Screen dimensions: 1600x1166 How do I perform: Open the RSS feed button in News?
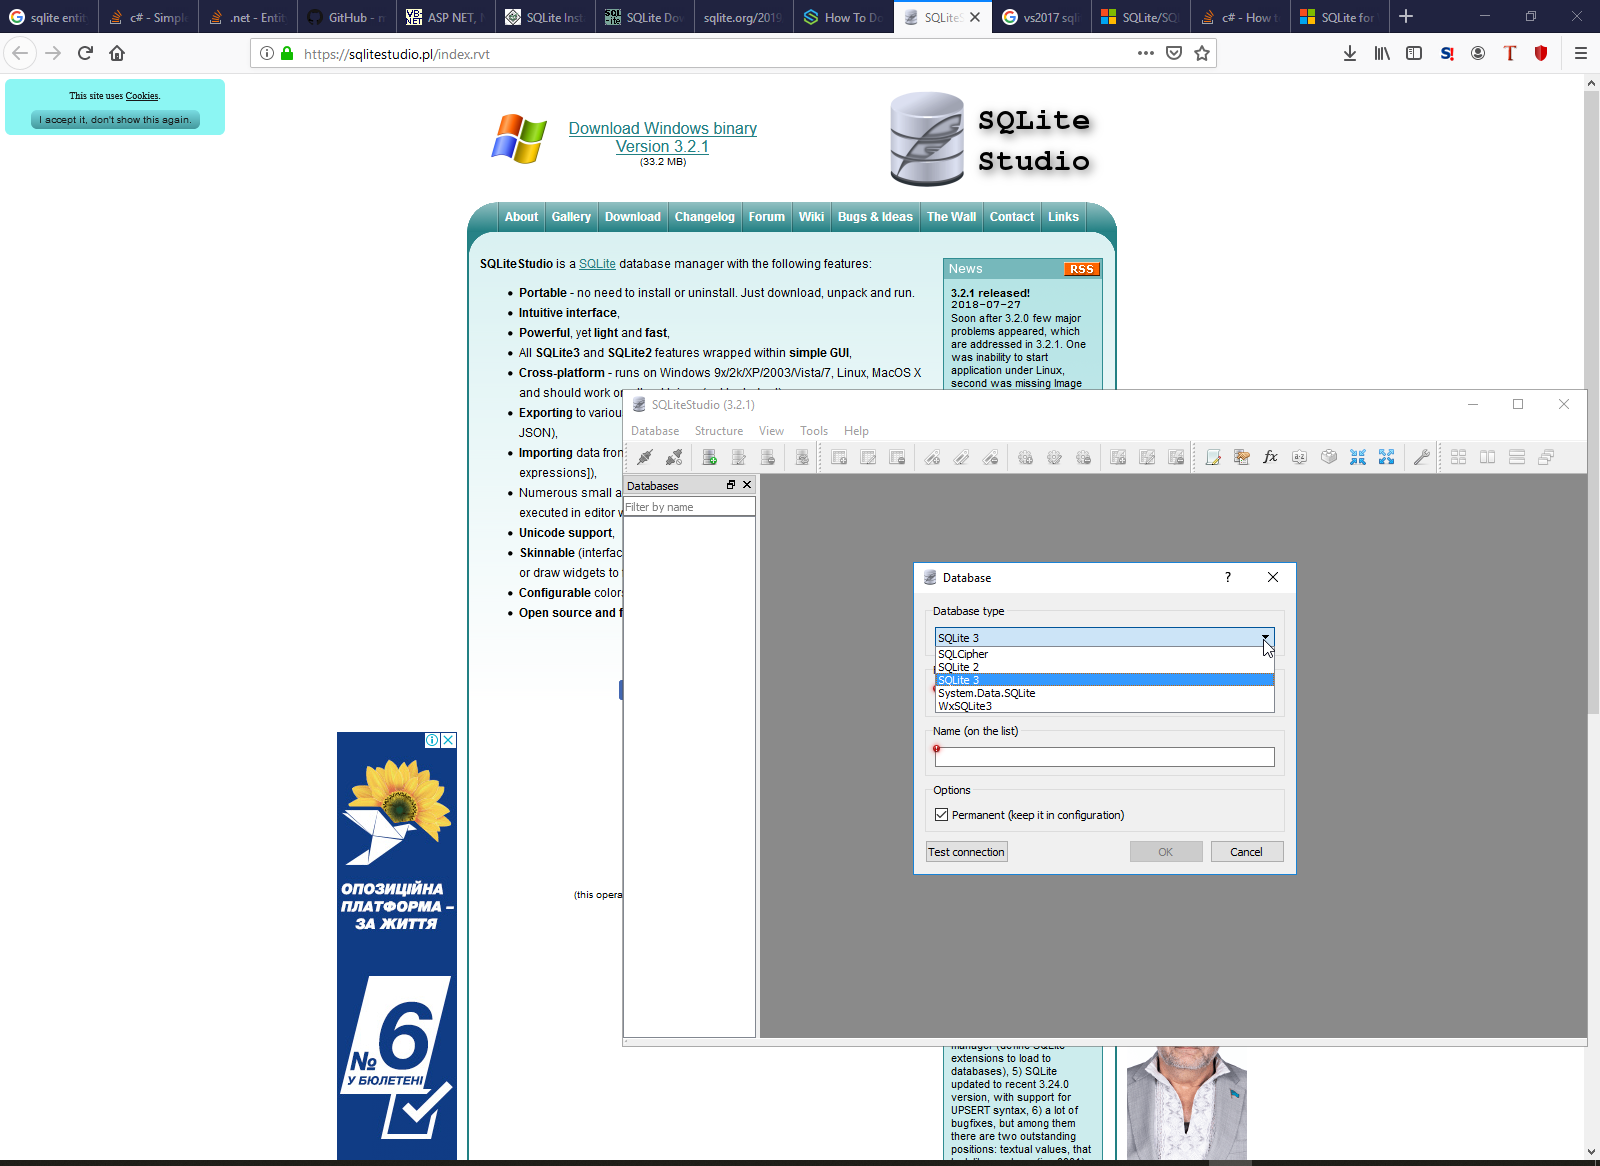click(x=1081, y=269)
